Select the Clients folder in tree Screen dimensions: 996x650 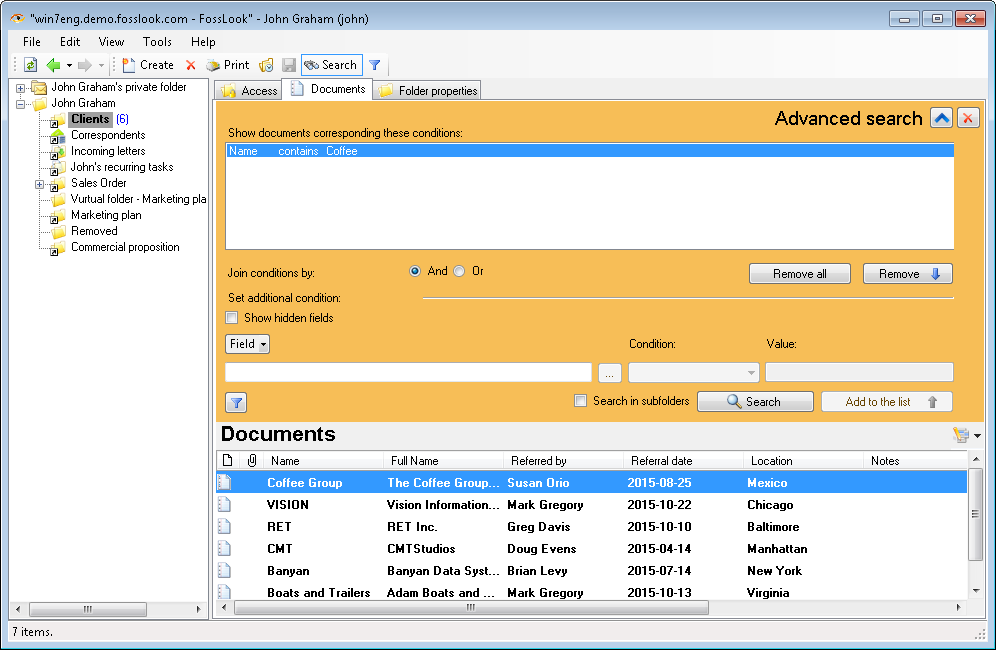coord(90,119)
